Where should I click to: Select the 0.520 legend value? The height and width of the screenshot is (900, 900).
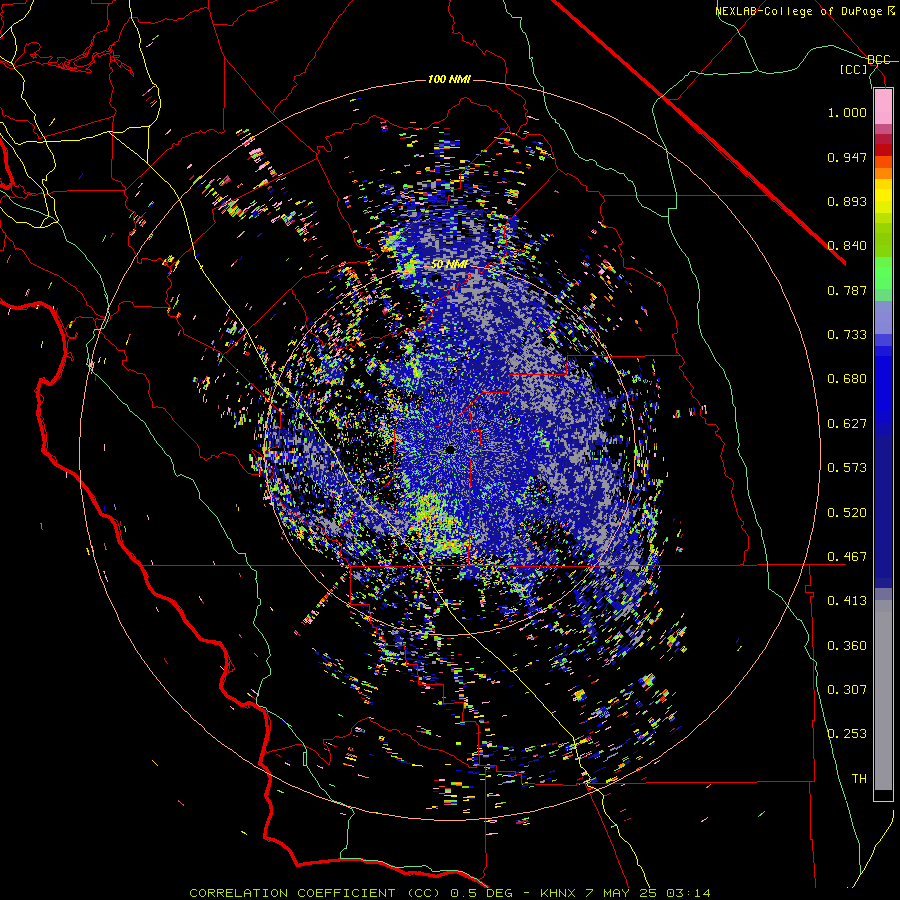point(847,513)
